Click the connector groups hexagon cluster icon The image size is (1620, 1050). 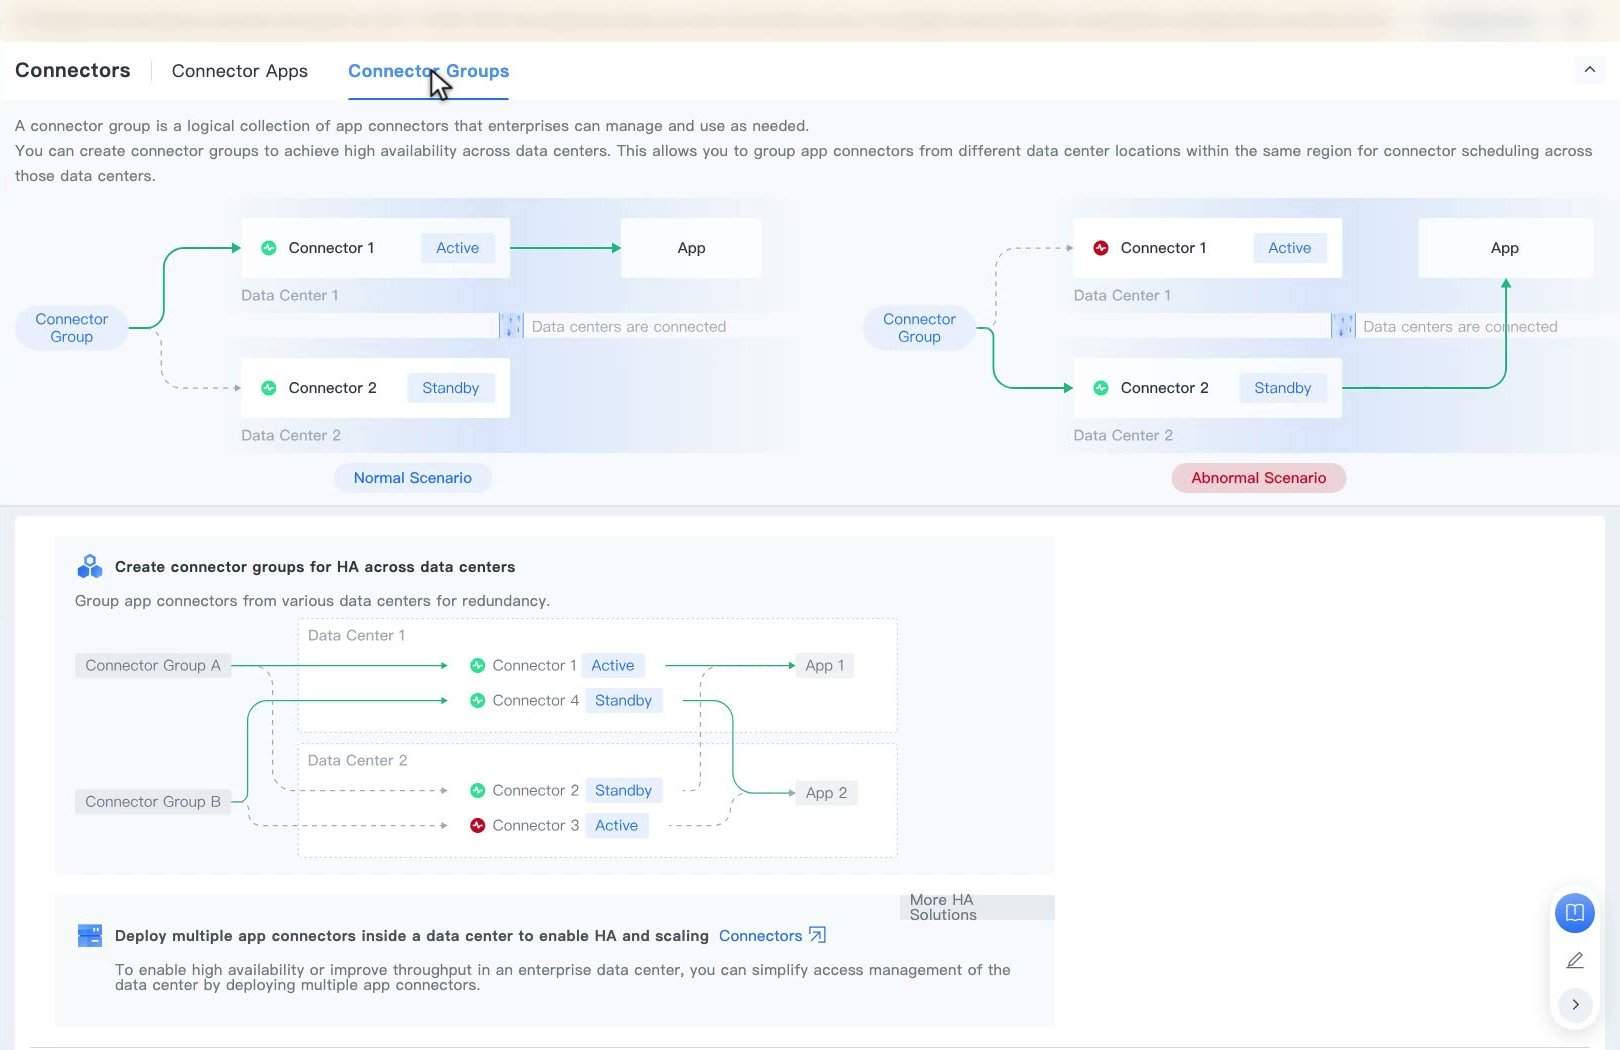(90, 566)
